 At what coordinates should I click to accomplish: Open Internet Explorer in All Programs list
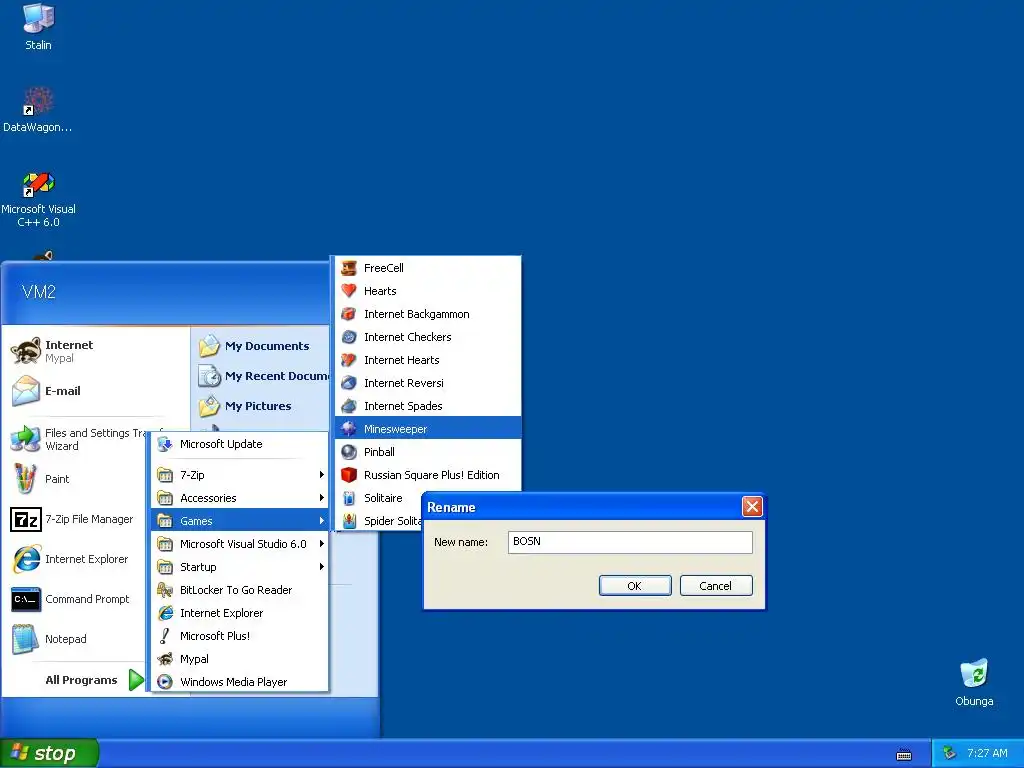(x=240, y=613)
